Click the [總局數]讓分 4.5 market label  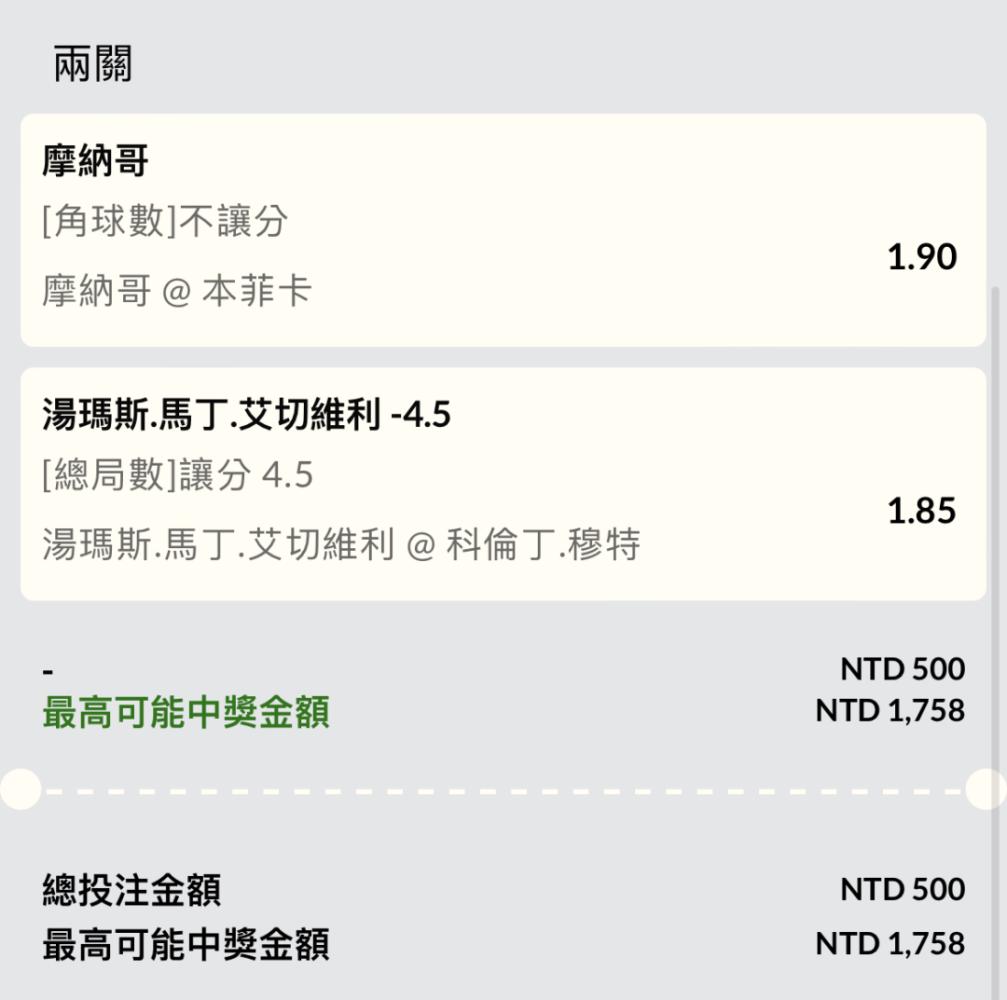[178, 475]
